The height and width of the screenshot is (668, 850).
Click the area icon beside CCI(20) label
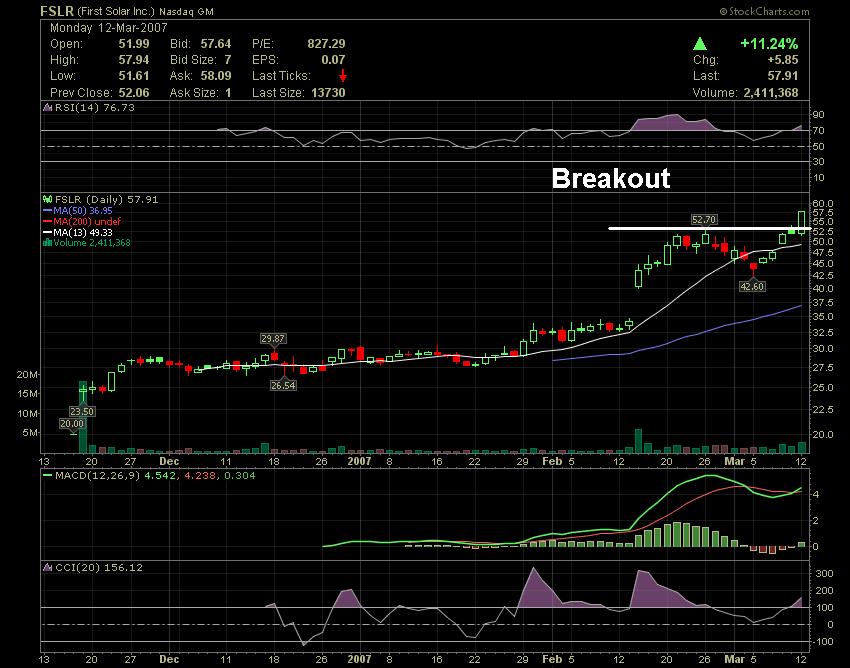tap(48, 568)
